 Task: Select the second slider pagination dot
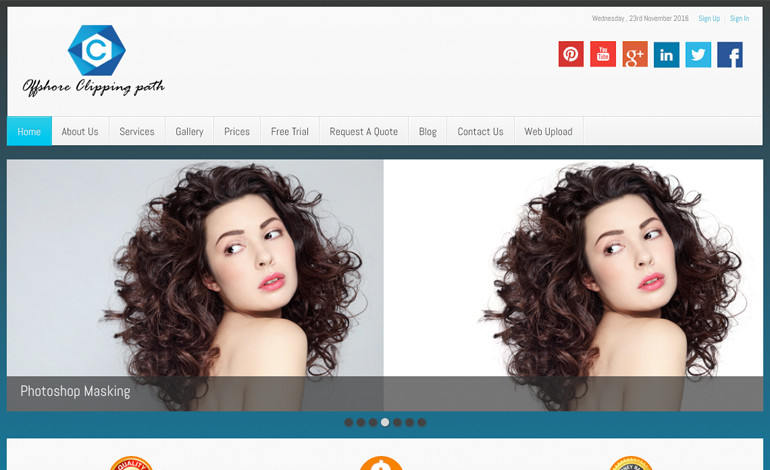point(361,422)
